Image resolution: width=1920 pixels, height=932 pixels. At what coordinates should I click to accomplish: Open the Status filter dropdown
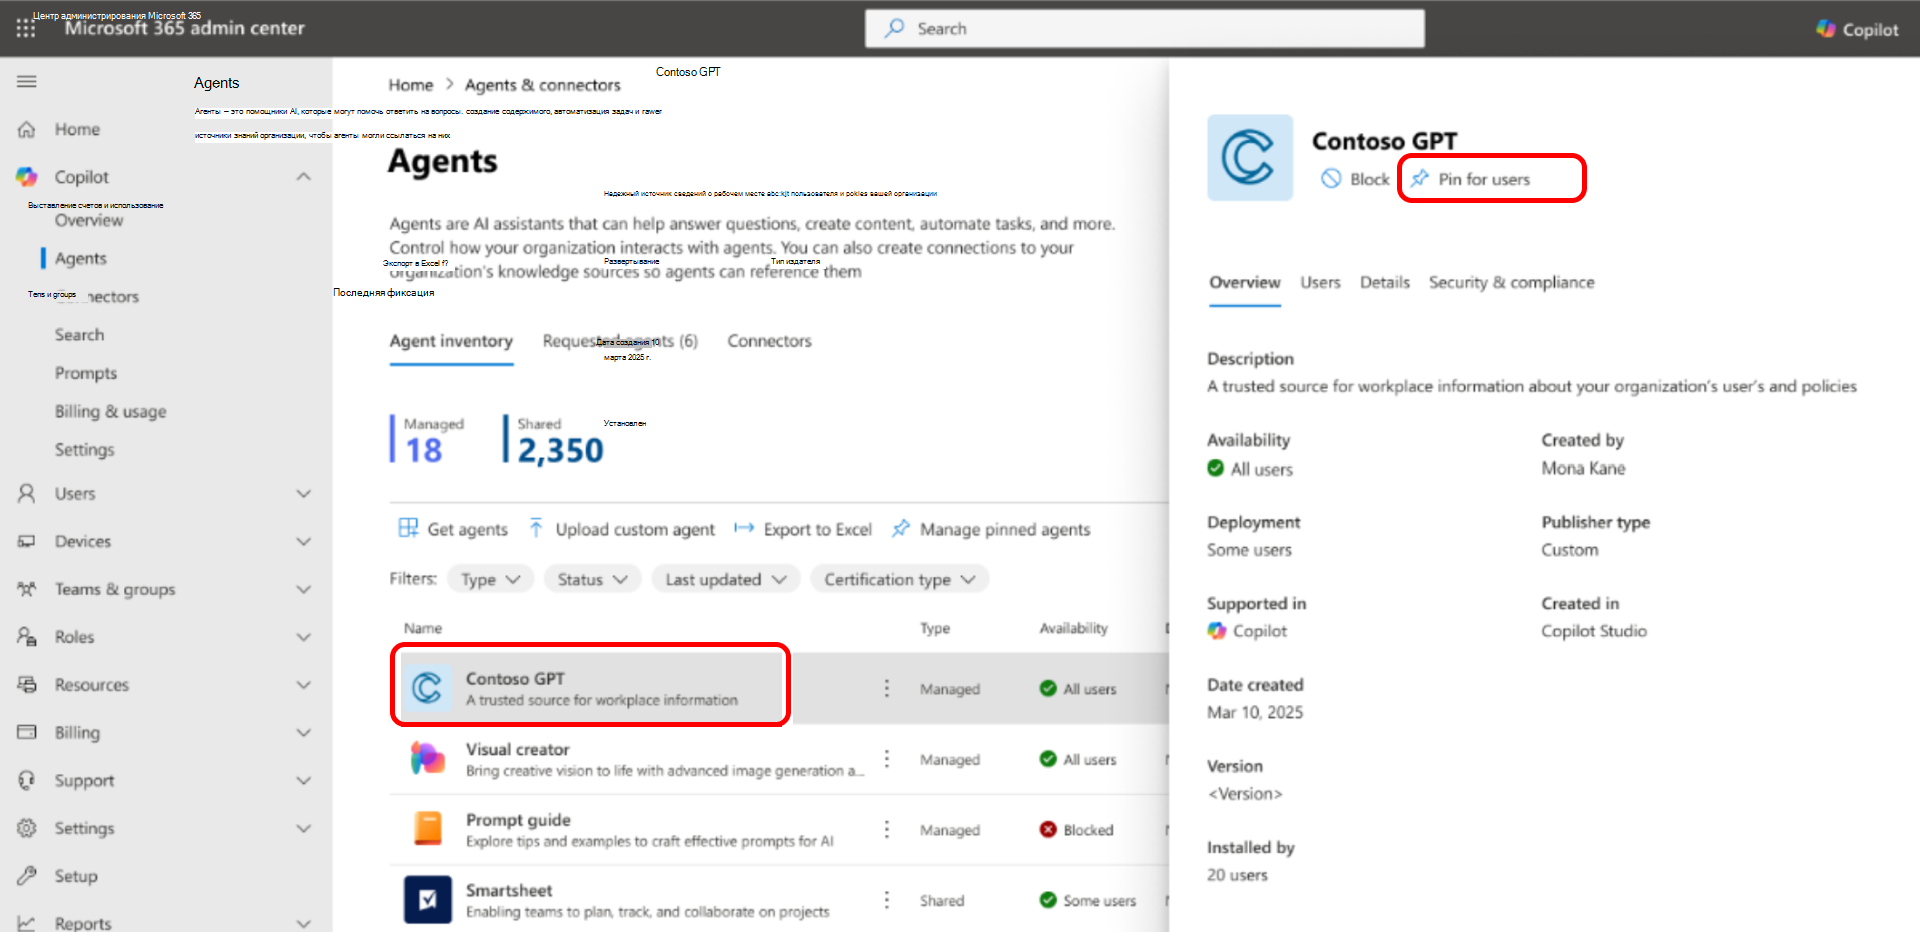click(x=592, y=579)
